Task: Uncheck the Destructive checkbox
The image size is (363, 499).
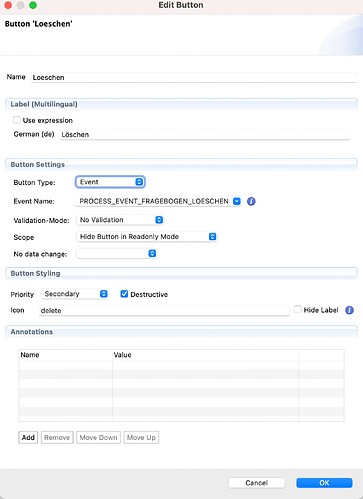Action: coord(124,294)
